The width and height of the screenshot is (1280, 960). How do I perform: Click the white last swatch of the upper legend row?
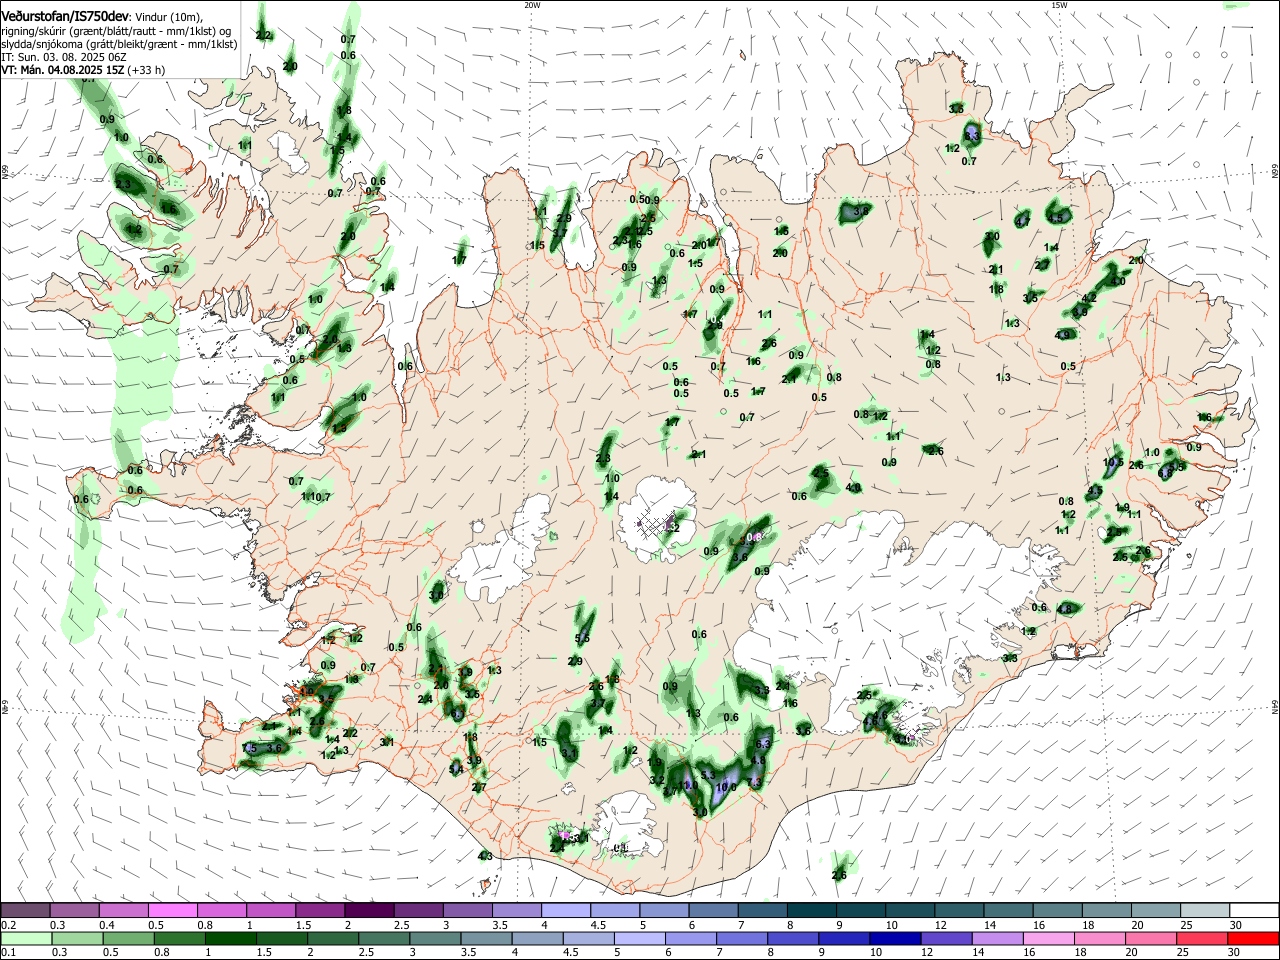click(x=1254, y=910)
